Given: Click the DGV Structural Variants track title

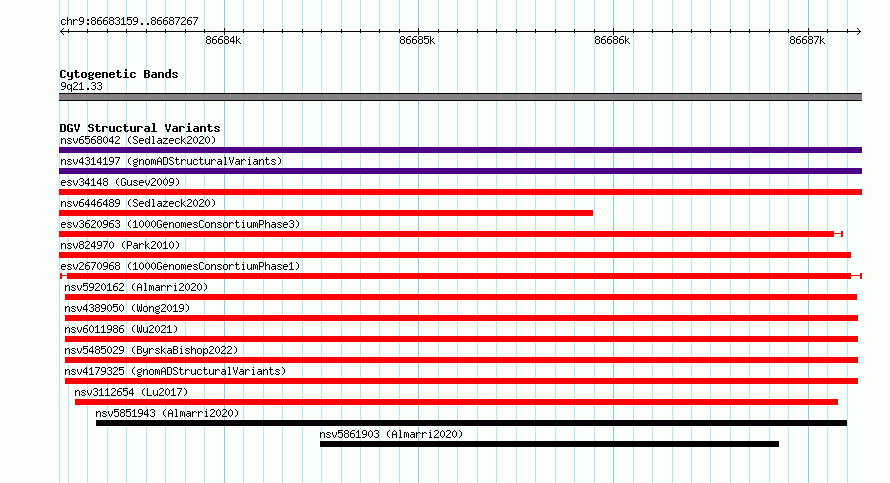Looking at the screenshot, I should pyautogui.click(x=140, y=128).
